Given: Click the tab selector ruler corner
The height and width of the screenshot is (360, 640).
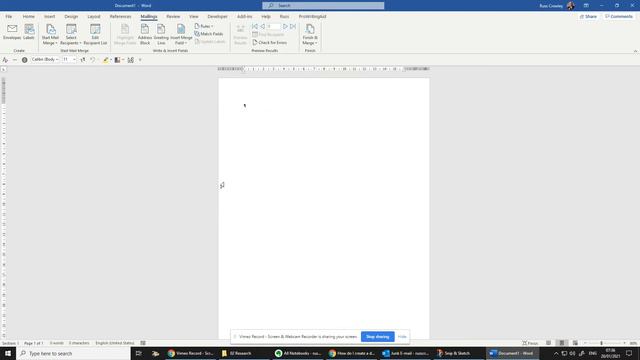Looking at the screenshot, I should (x=4, y=69).
